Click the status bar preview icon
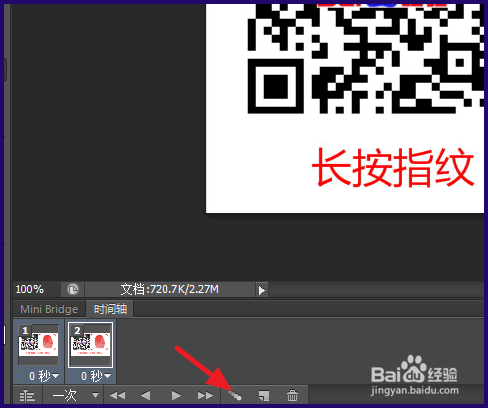This screenshot has width=488, height=408. coord(73,289)
